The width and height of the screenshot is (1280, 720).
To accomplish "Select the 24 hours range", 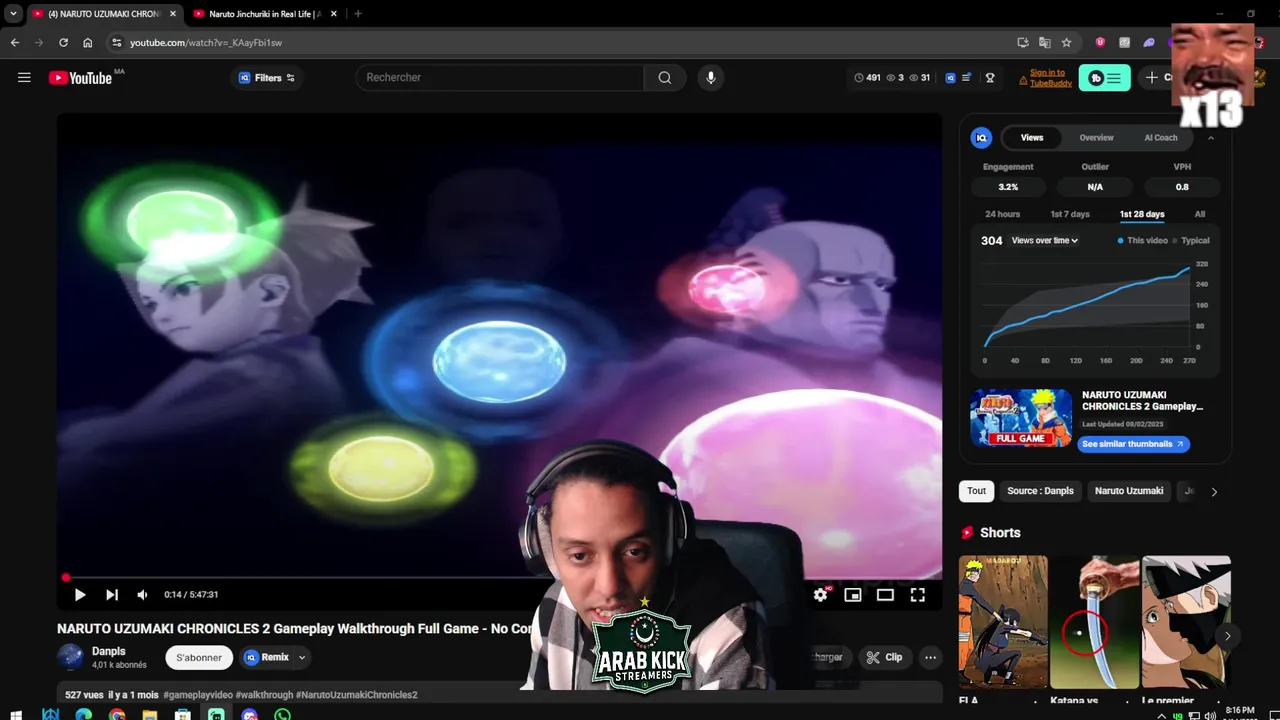I will (x=1002, y=214).
